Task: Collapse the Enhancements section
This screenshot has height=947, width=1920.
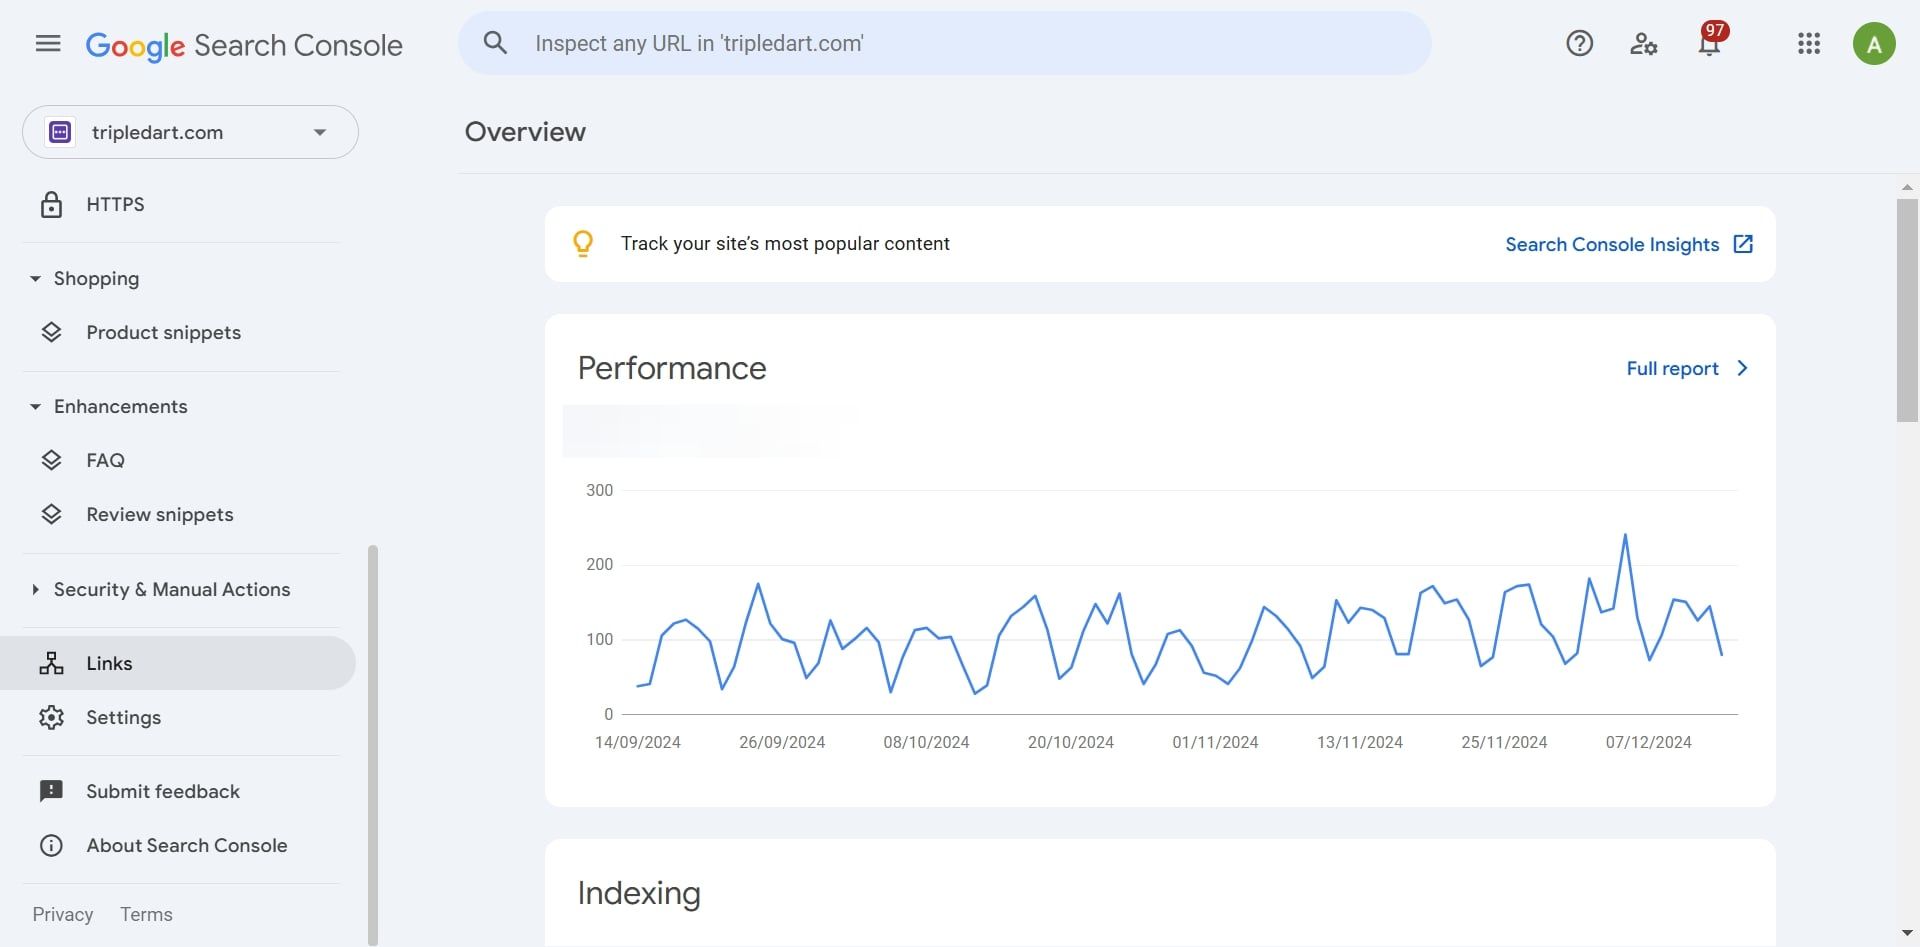Action: coord(36,407)
